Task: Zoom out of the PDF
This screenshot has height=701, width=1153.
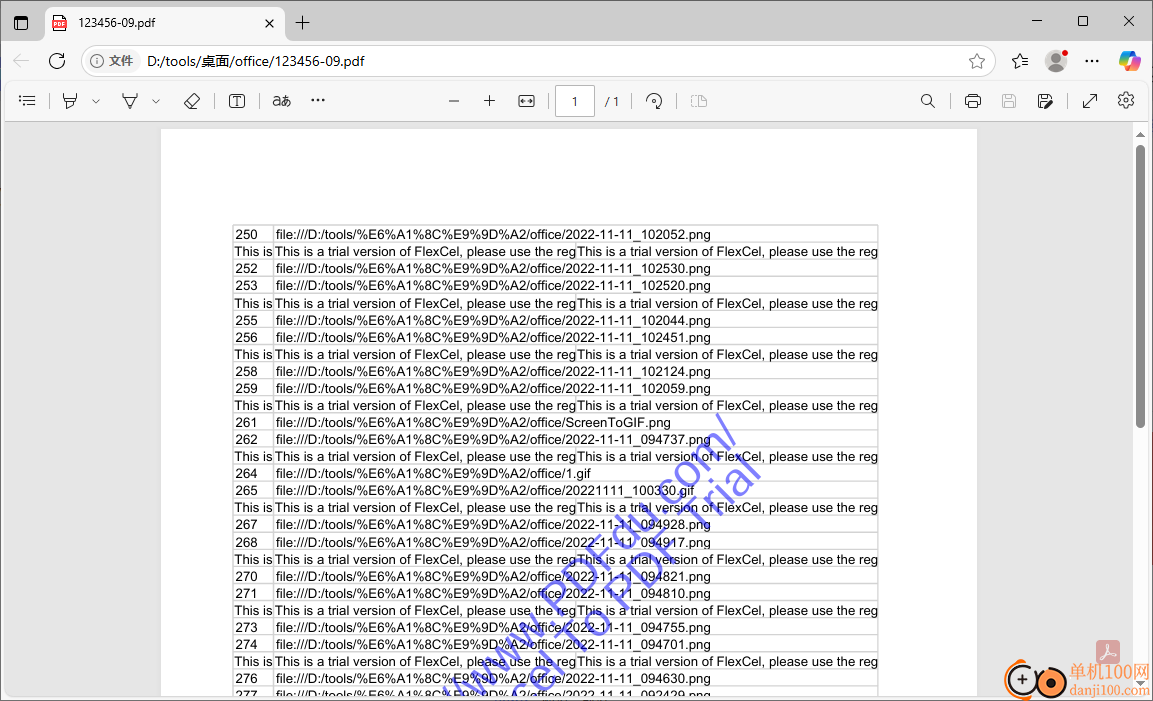Action: pos(454,102)
